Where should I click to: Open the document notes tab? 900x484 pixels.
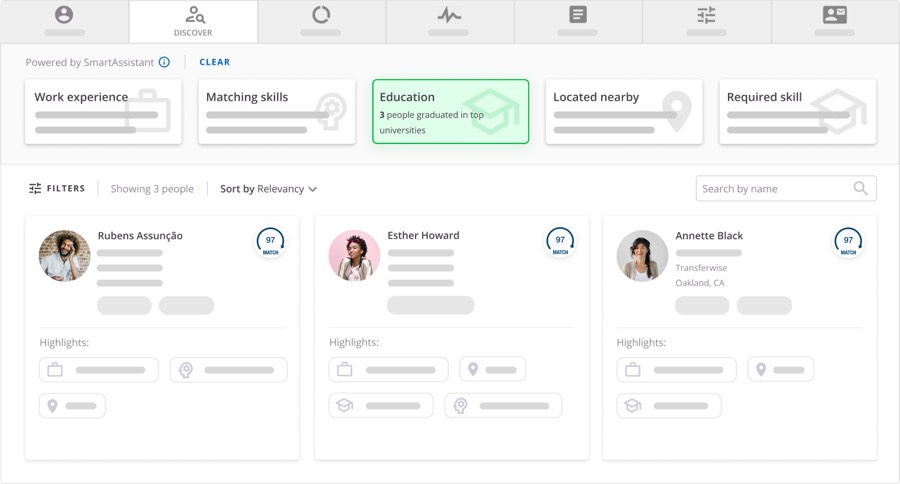[x=578, y=22]
